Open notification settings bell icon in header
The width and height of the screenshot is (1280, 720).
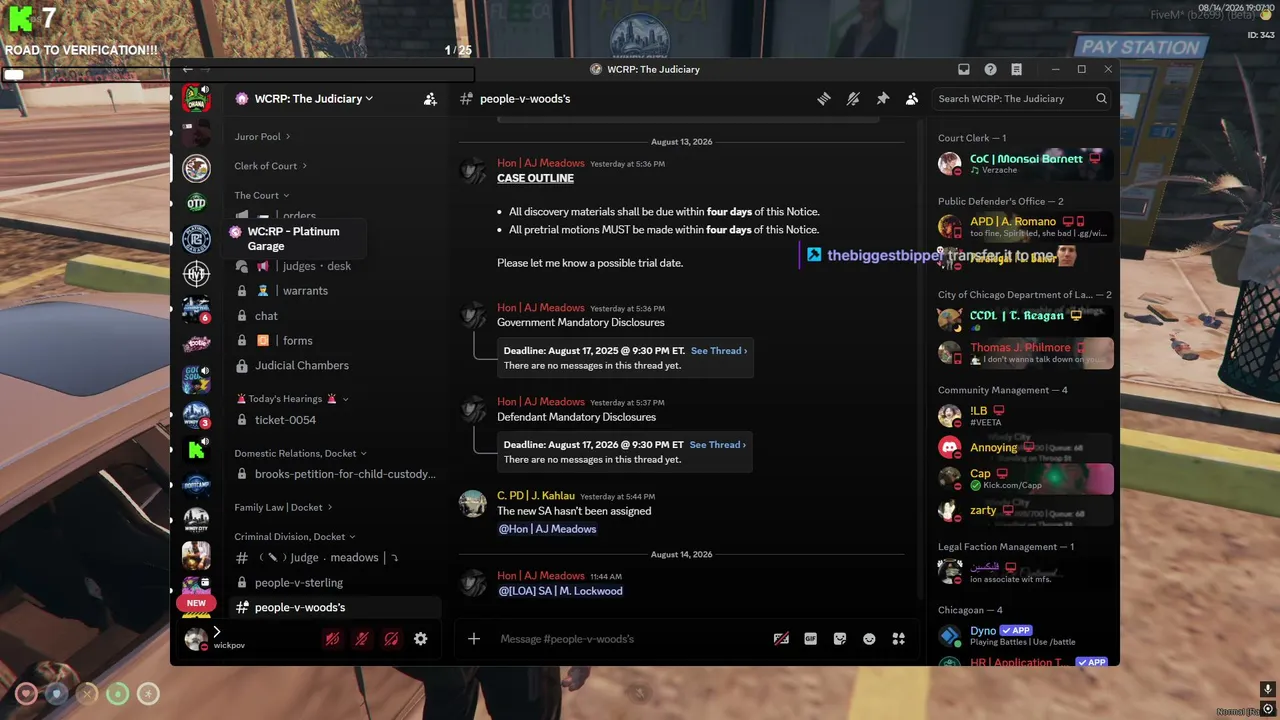(853, 99)
